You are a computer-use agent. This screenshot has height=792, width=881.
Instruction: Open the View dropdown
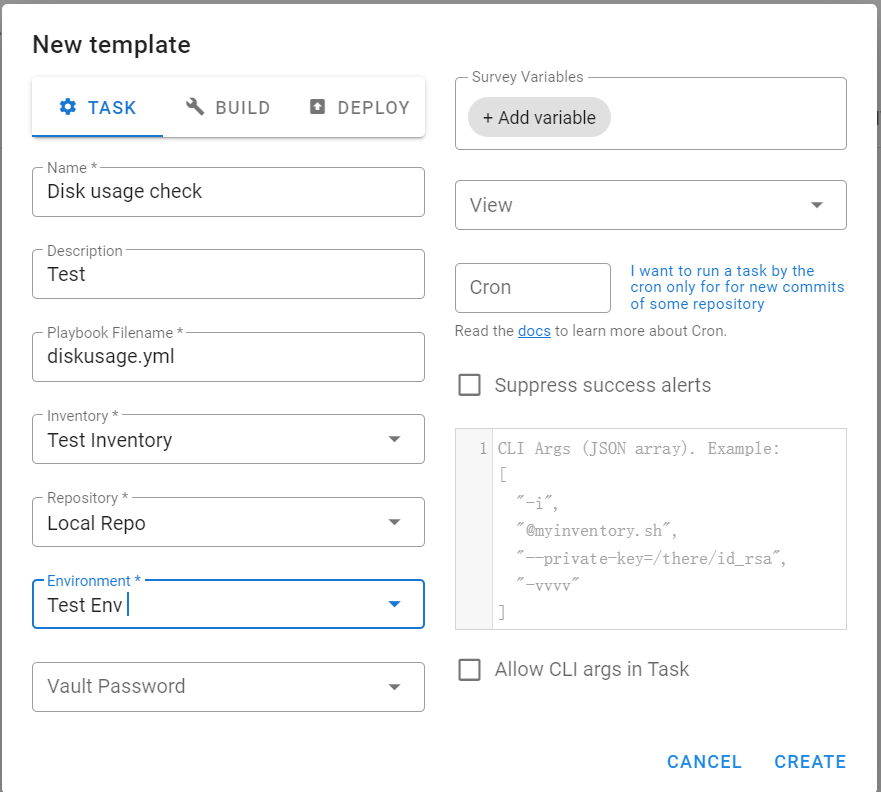pyautogui.click(x=816, y=205)
